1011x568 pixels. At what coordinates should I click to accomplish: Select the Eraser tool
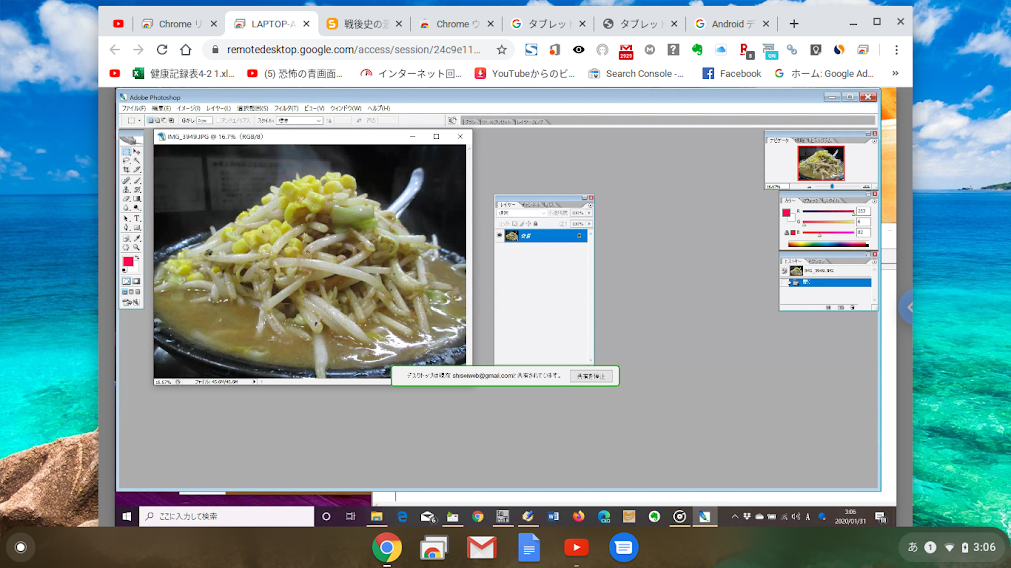(x=126, y=199)
